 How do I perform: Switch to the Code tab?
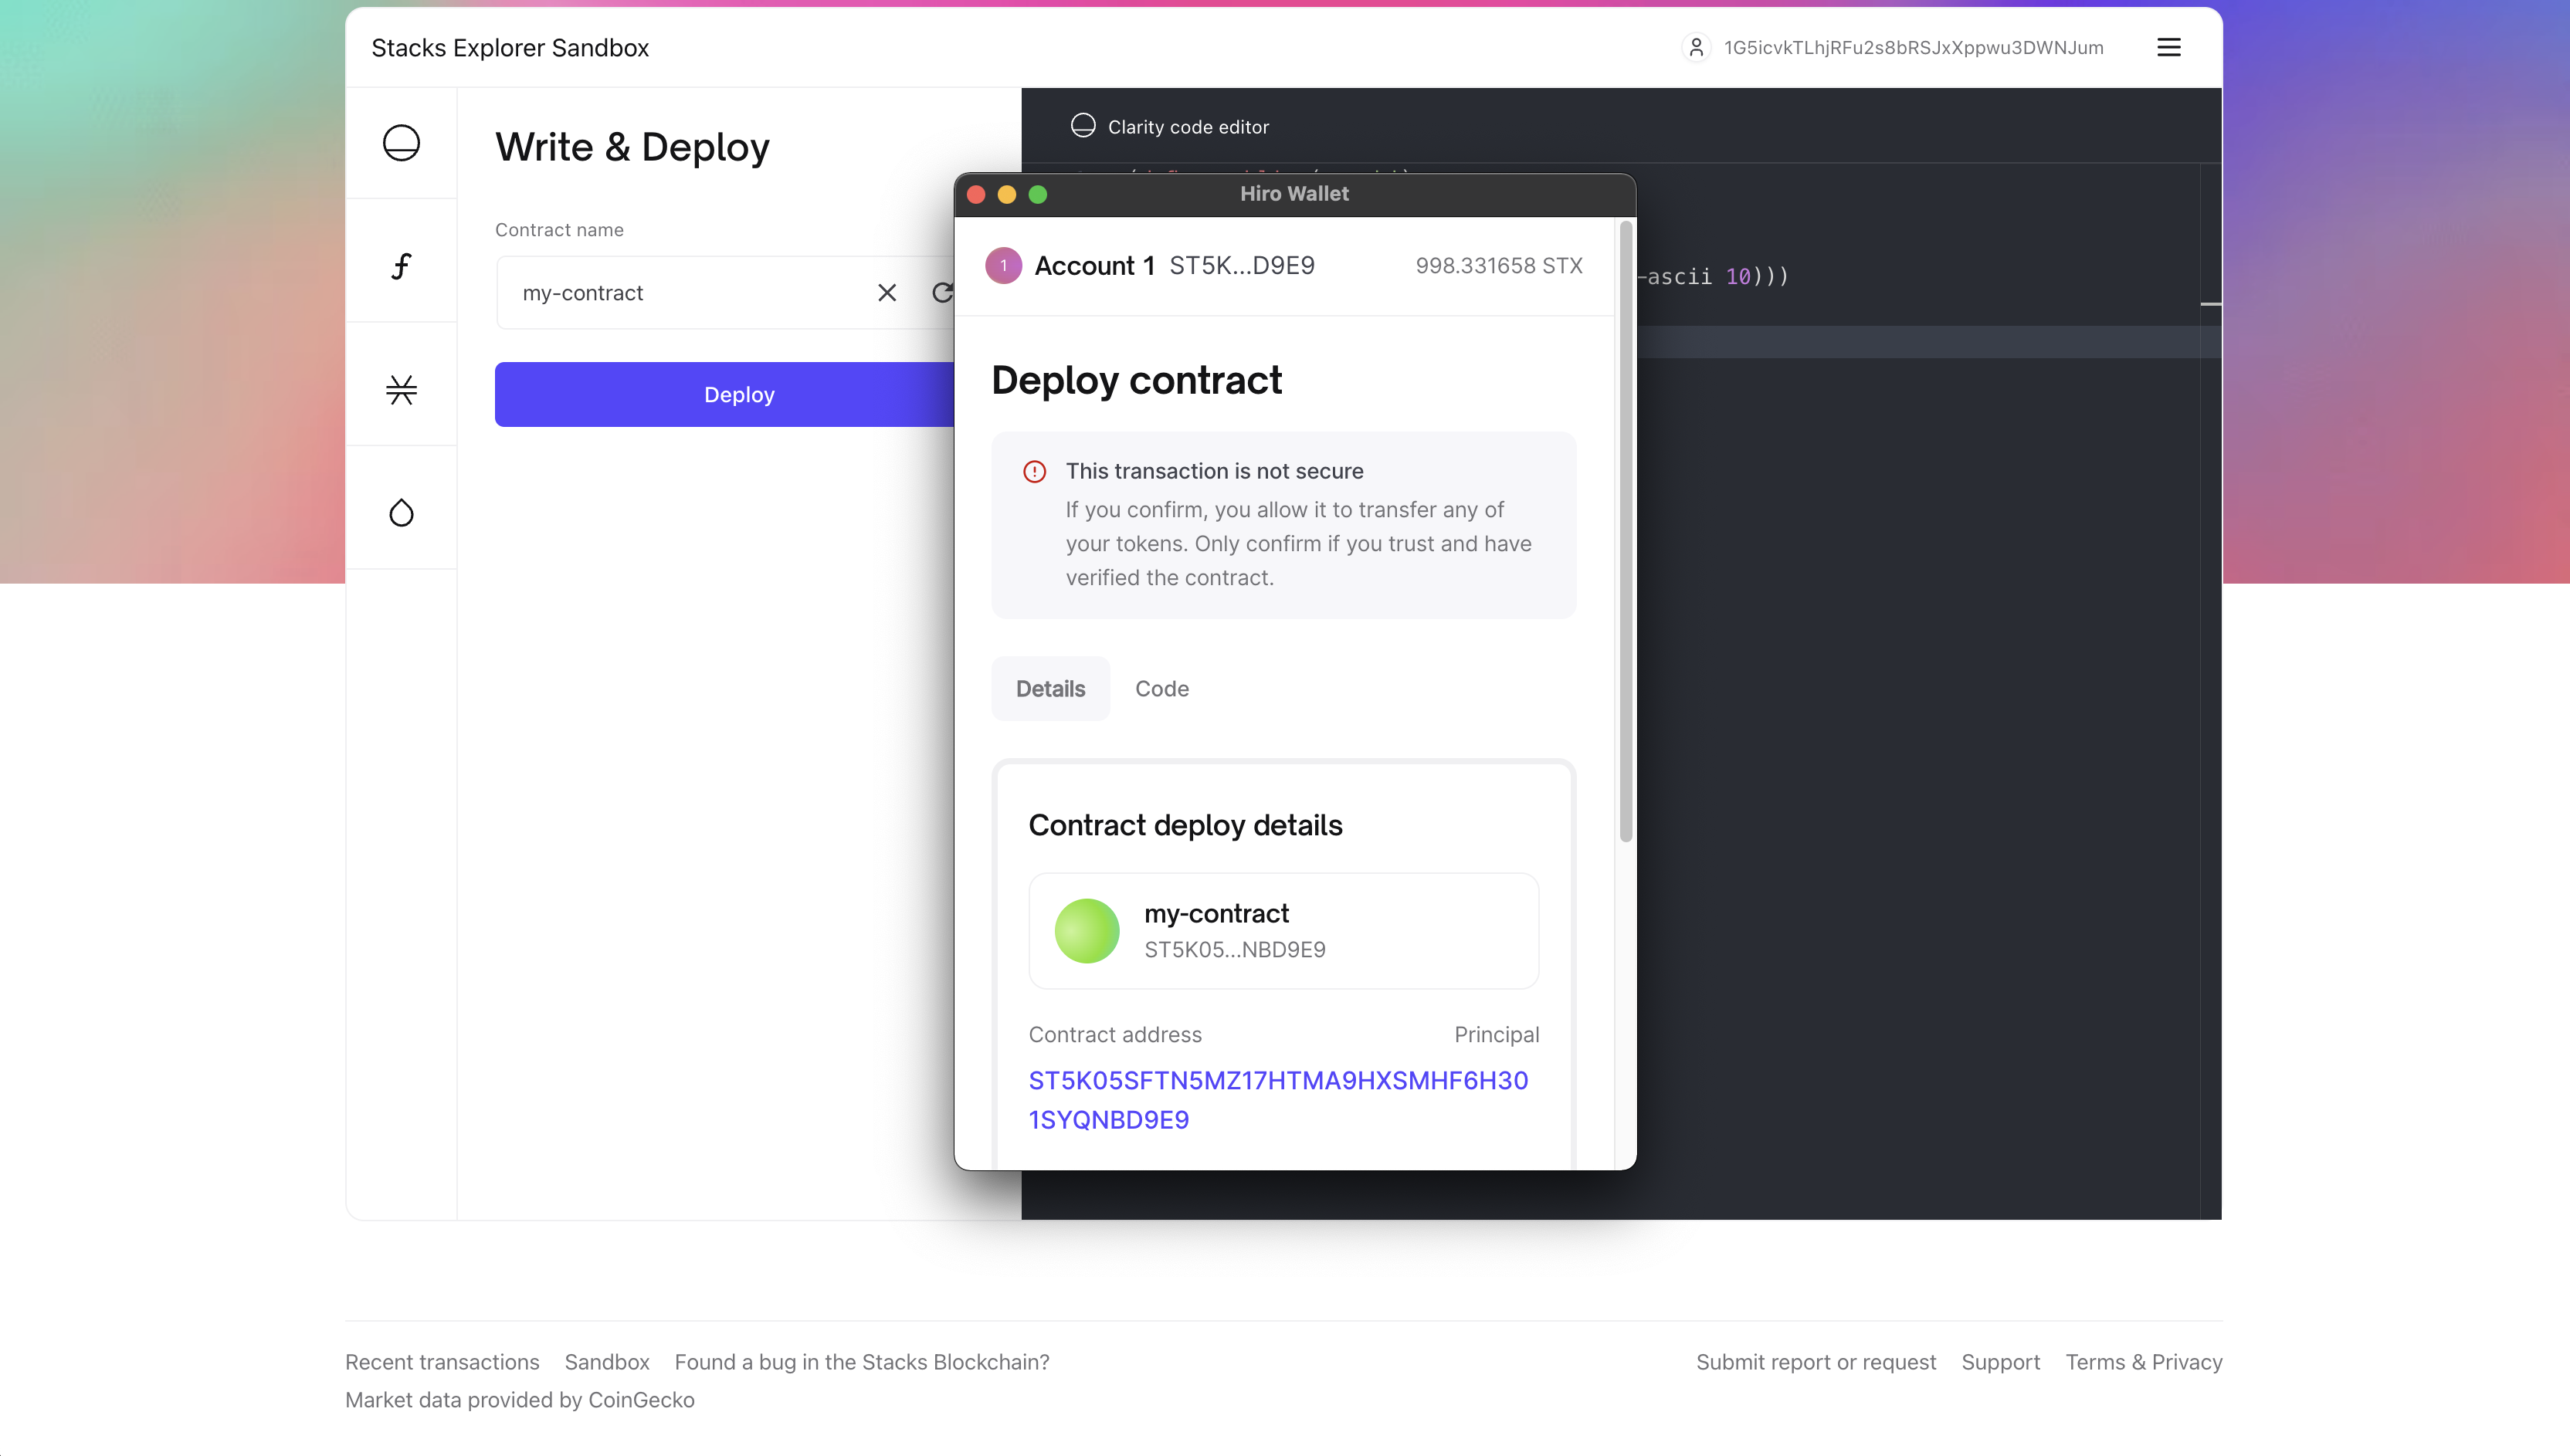pos(1161,689)
